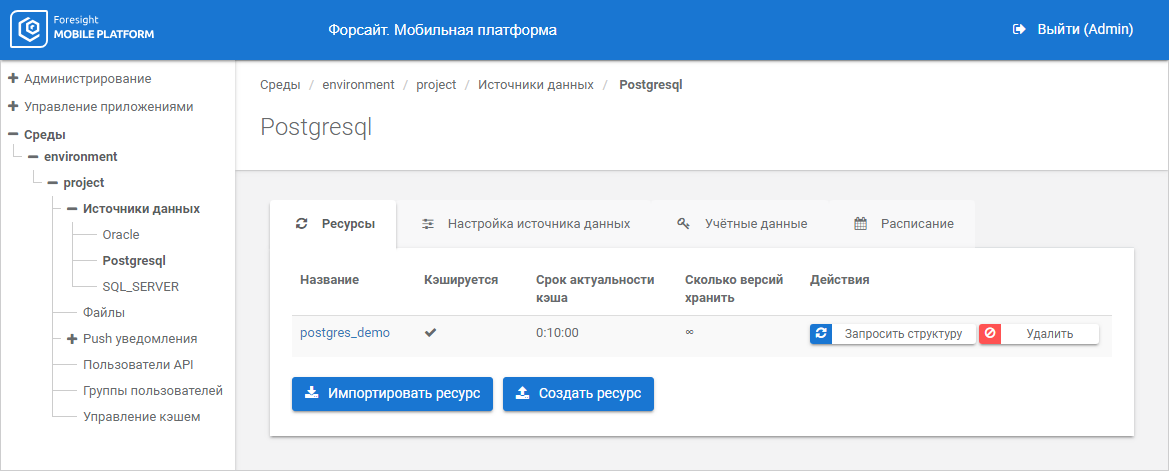Viewport: 1169px width, 471px height.
Task: Open Управление кэшем in the sidebar
Action: coord(141,417)
